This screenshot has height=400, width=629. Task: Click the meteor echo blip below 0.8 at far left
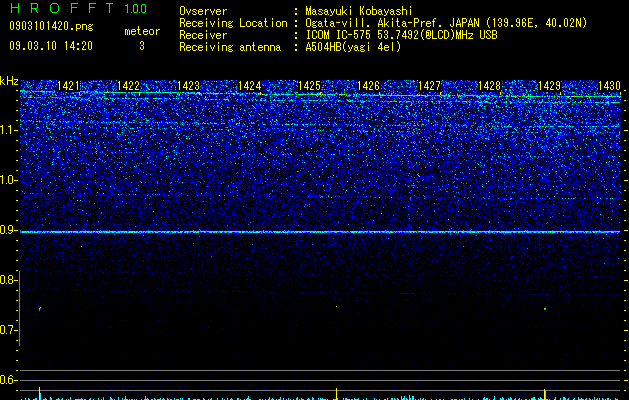pyautogui.click(x=40, y=309)
